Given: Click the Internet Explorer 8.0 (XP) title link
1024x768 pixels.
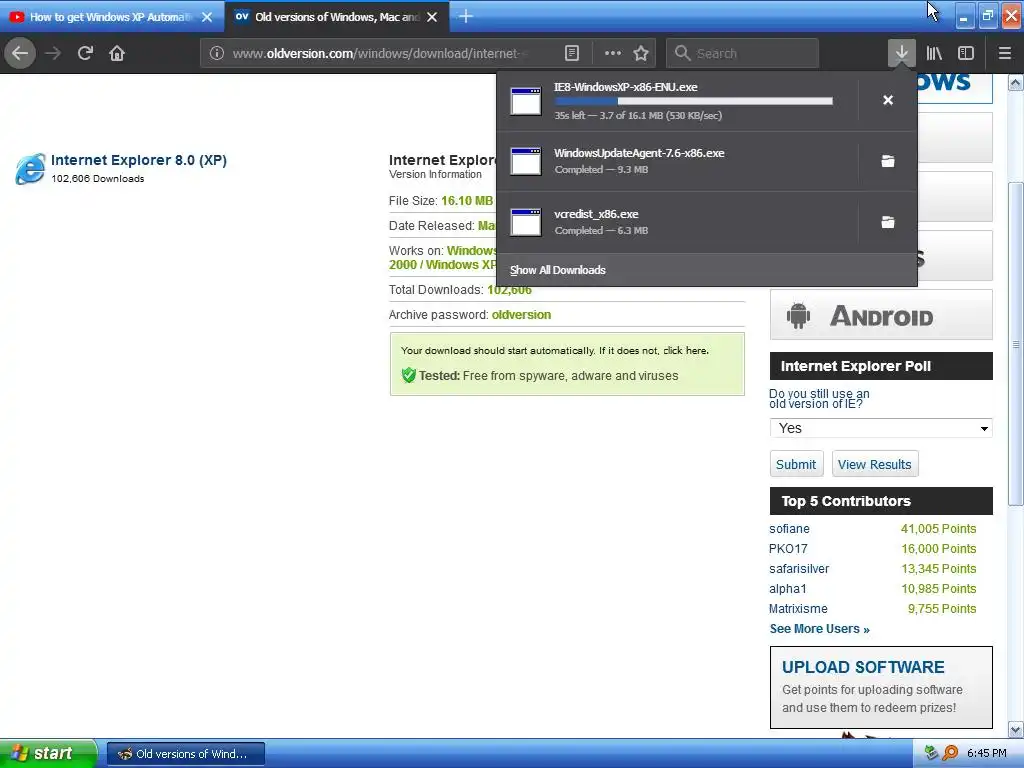Looking at the screenshot, I should pyautogui.click(x=138, y=160).
